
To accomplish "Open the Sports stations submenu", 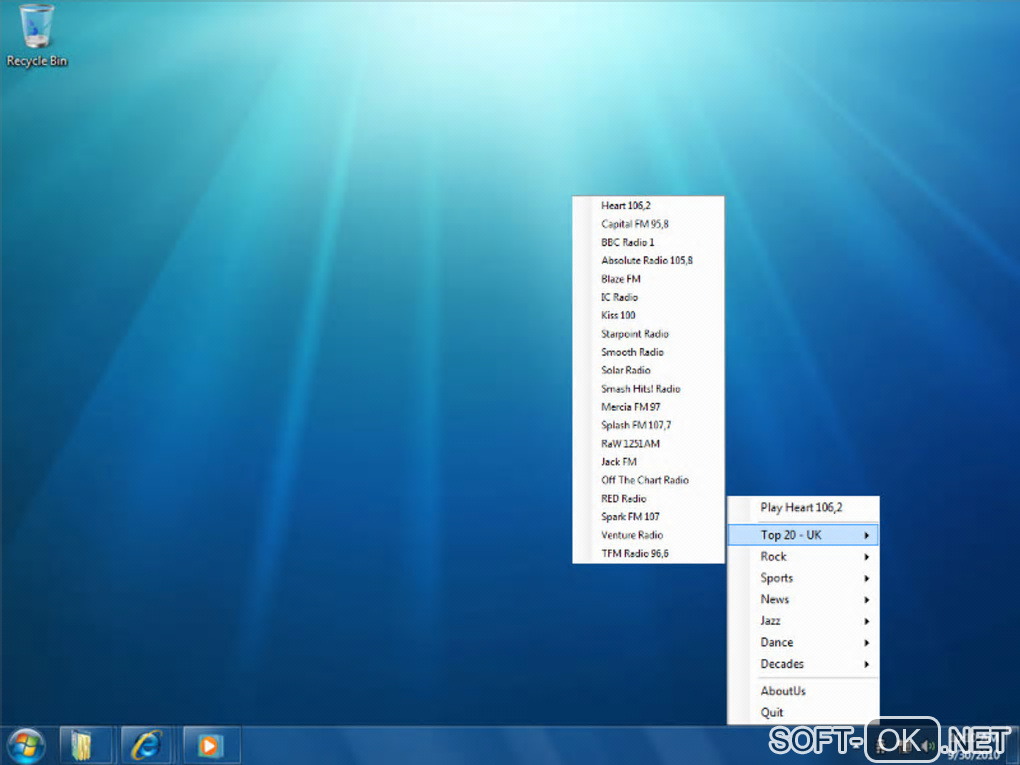I will [803, 578].
